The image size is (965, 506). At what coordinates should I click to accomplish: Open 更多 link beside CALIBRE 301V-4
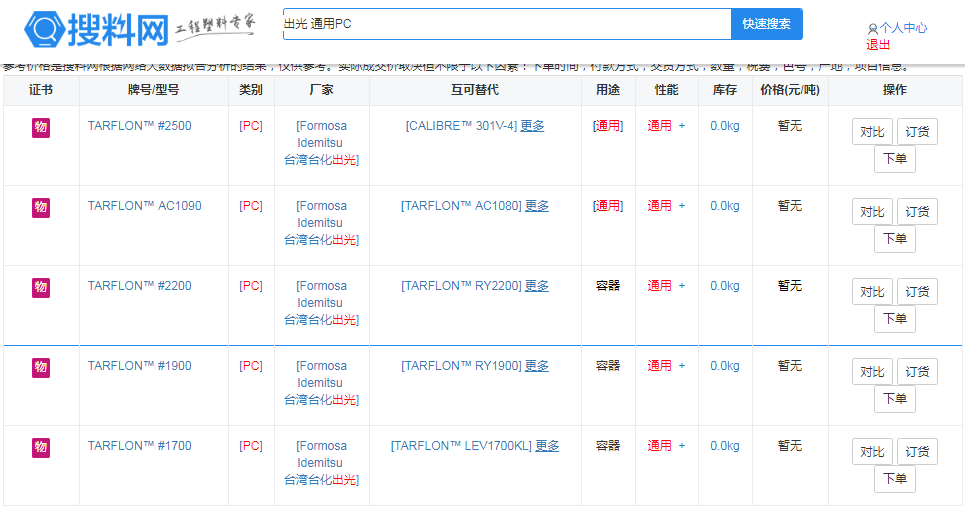pyautogui.click(x=532, y=126)
